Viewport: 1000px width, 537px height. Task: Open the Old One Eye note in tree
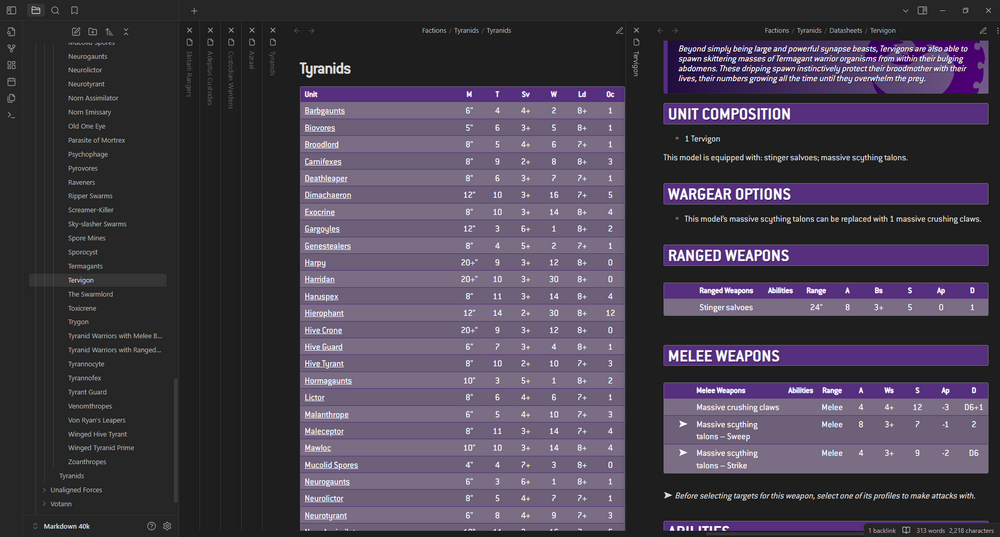[x=86, y=126]
